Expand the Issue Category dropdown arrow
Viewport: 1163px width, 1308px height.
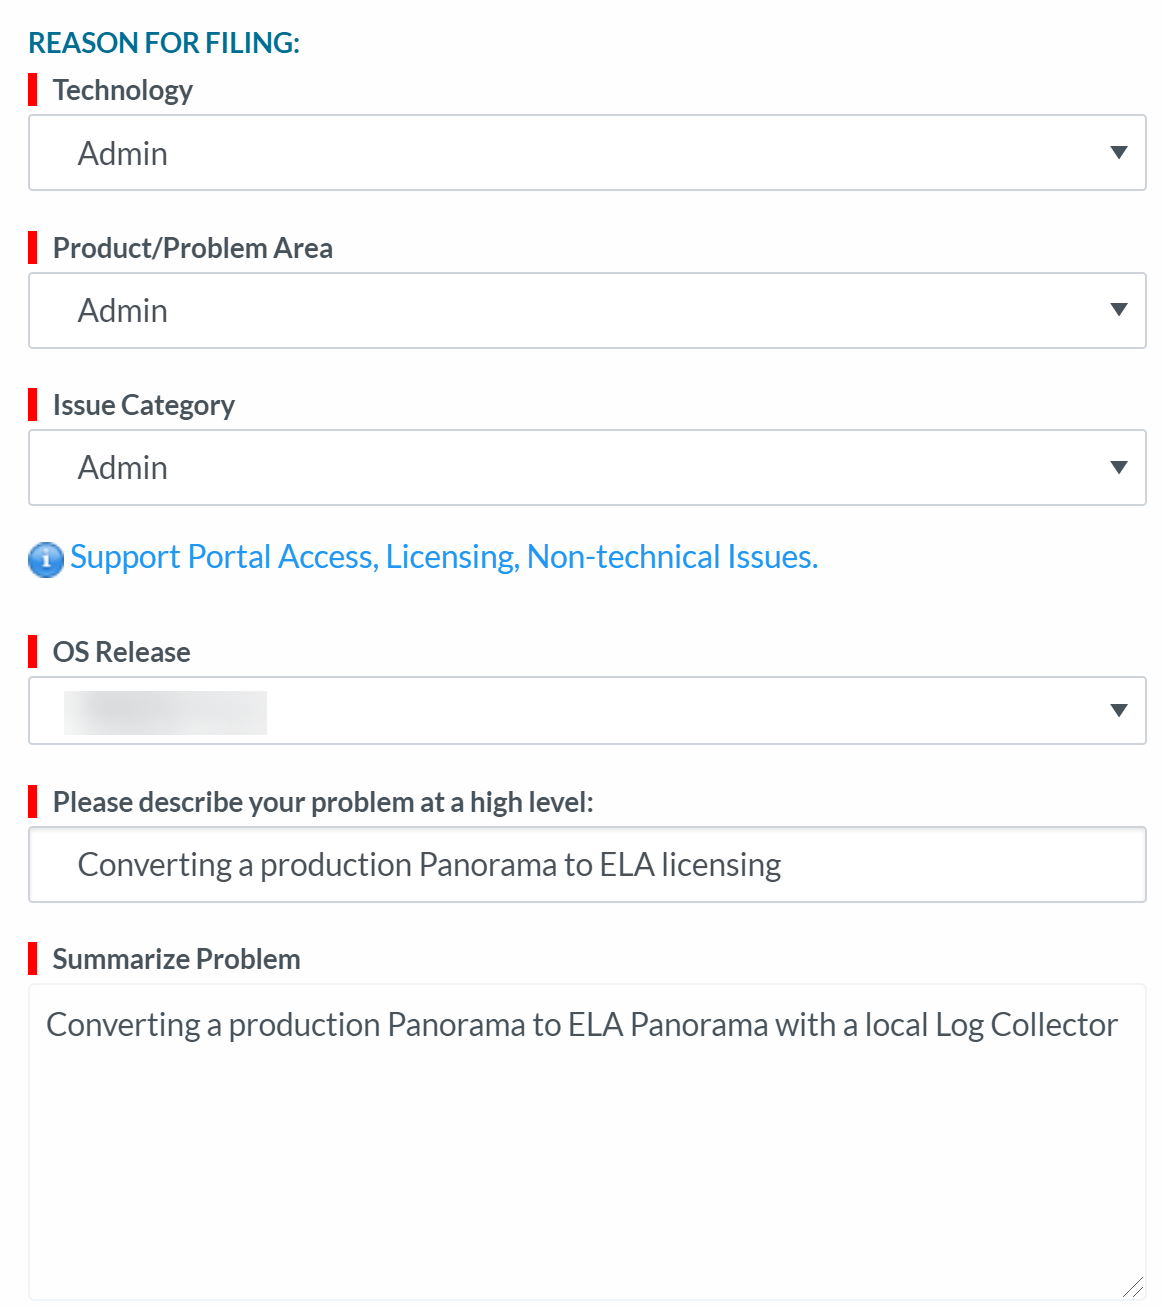1119,467
